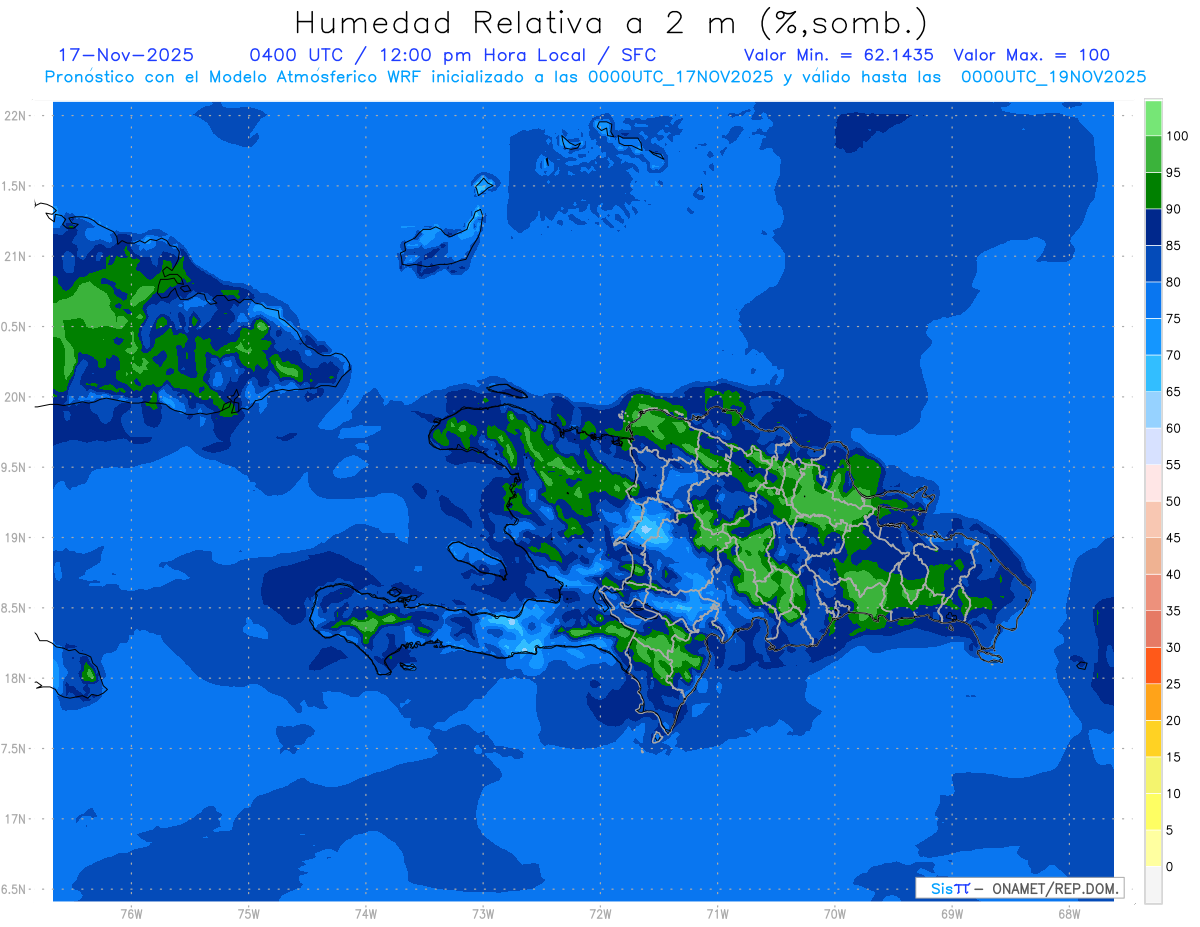Select the date text "17-Nov-2025"
1200x927 pixels.
[126, 55]
